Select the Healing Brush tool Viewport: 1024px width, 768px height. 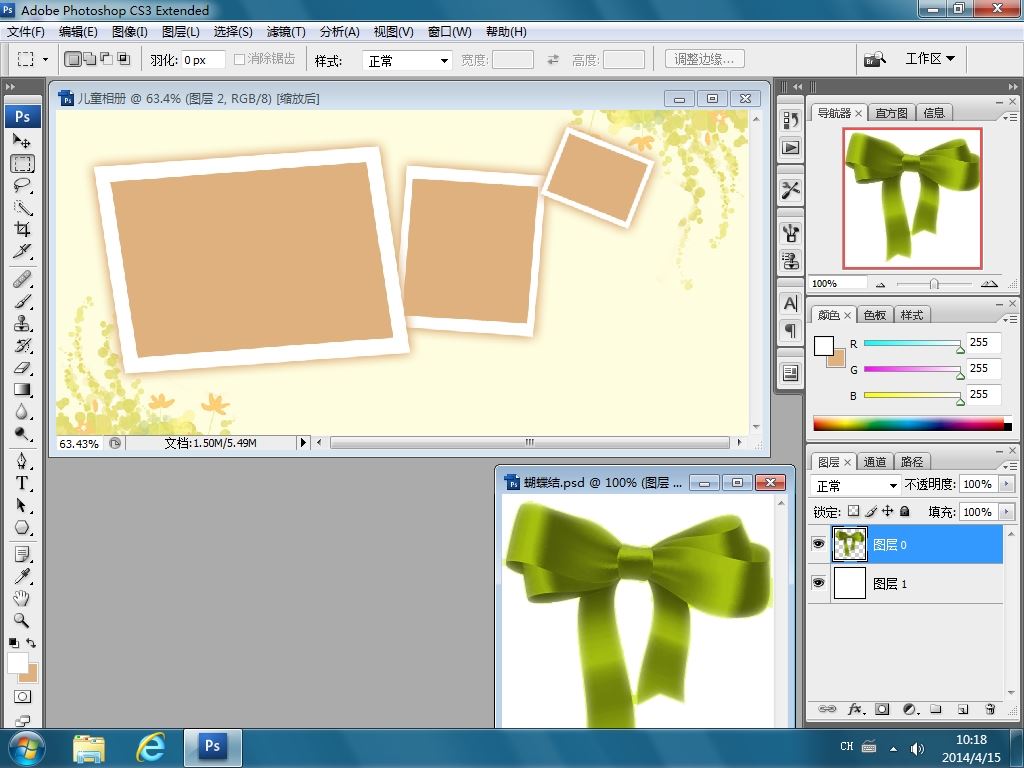[x=22, y=280]
